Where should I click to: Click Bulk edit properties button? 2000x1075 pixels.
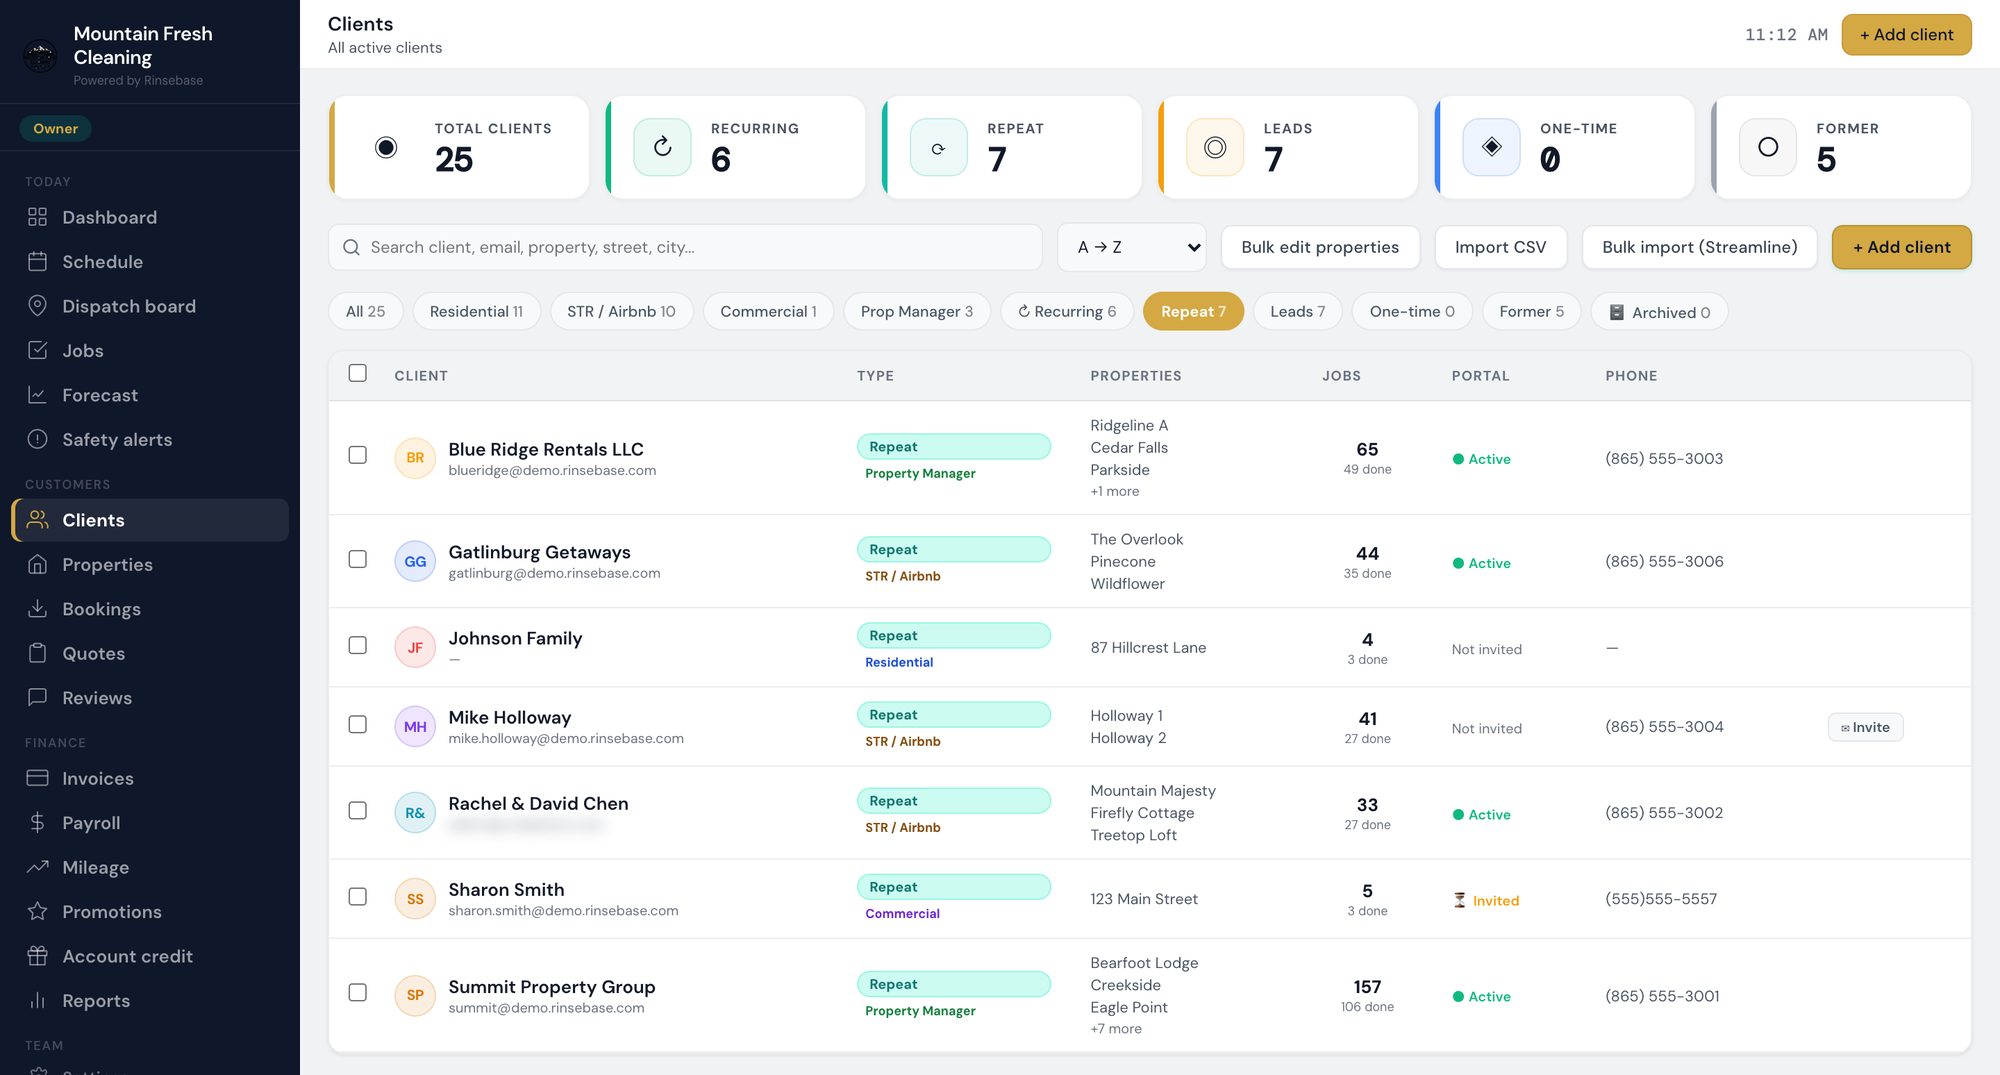[x=1320, y=247]
